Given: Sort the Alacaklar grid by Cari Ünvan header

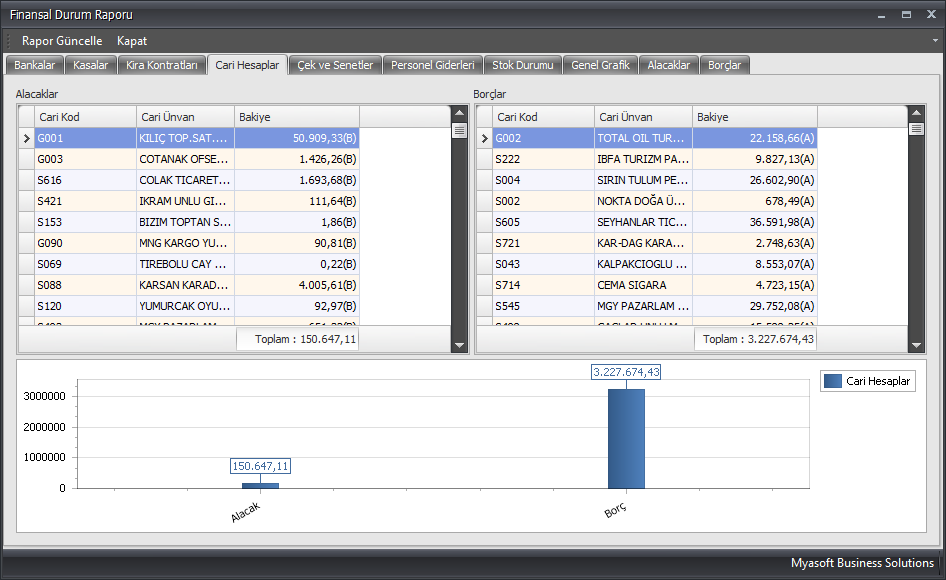Looking at the screenshot, I should coord(185,117).
